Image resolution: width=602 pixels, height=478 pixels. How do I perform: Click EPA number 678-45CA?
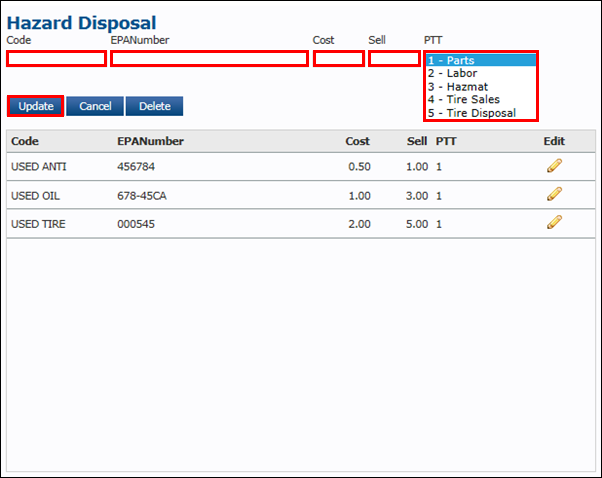142,196
